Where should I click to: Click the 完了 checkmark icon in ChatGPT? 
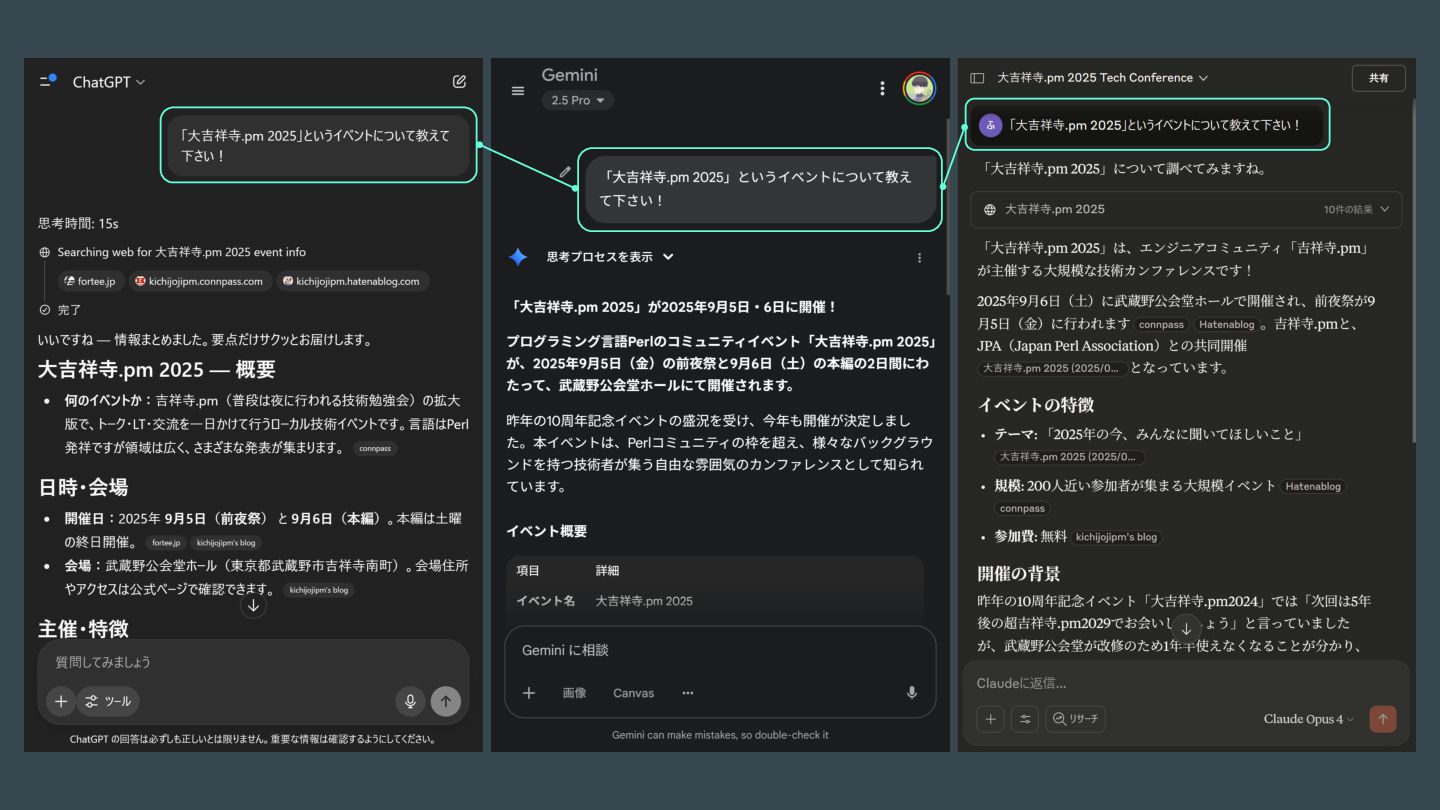click(45, 310)
